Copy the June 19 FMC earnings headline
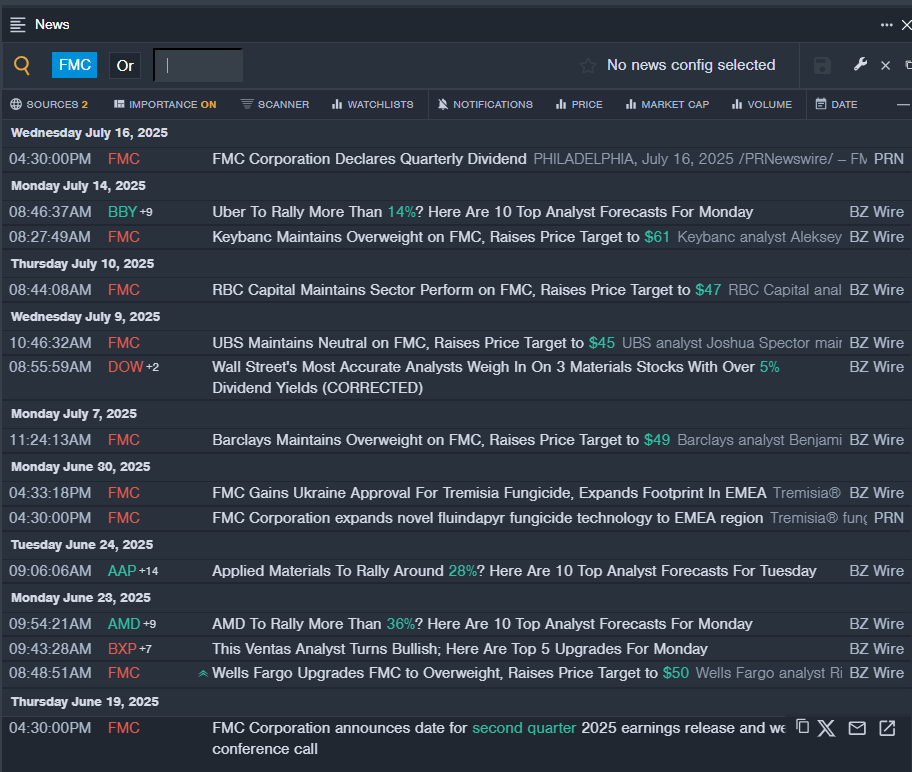This screenshot has width=912, height=772. tap(803, 727)
